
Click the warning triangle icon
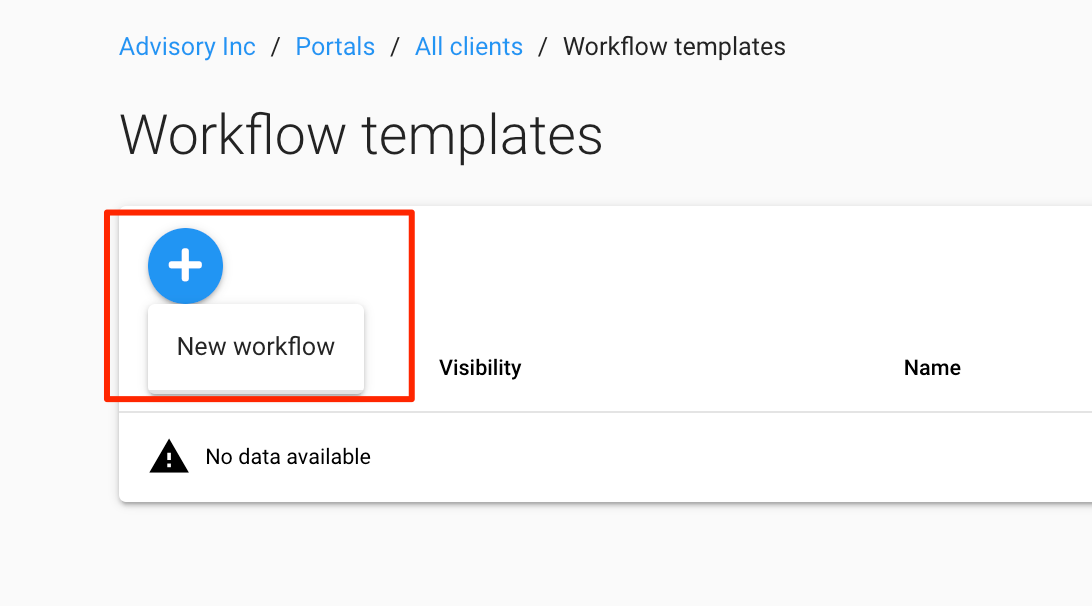(x=169, y=457)
